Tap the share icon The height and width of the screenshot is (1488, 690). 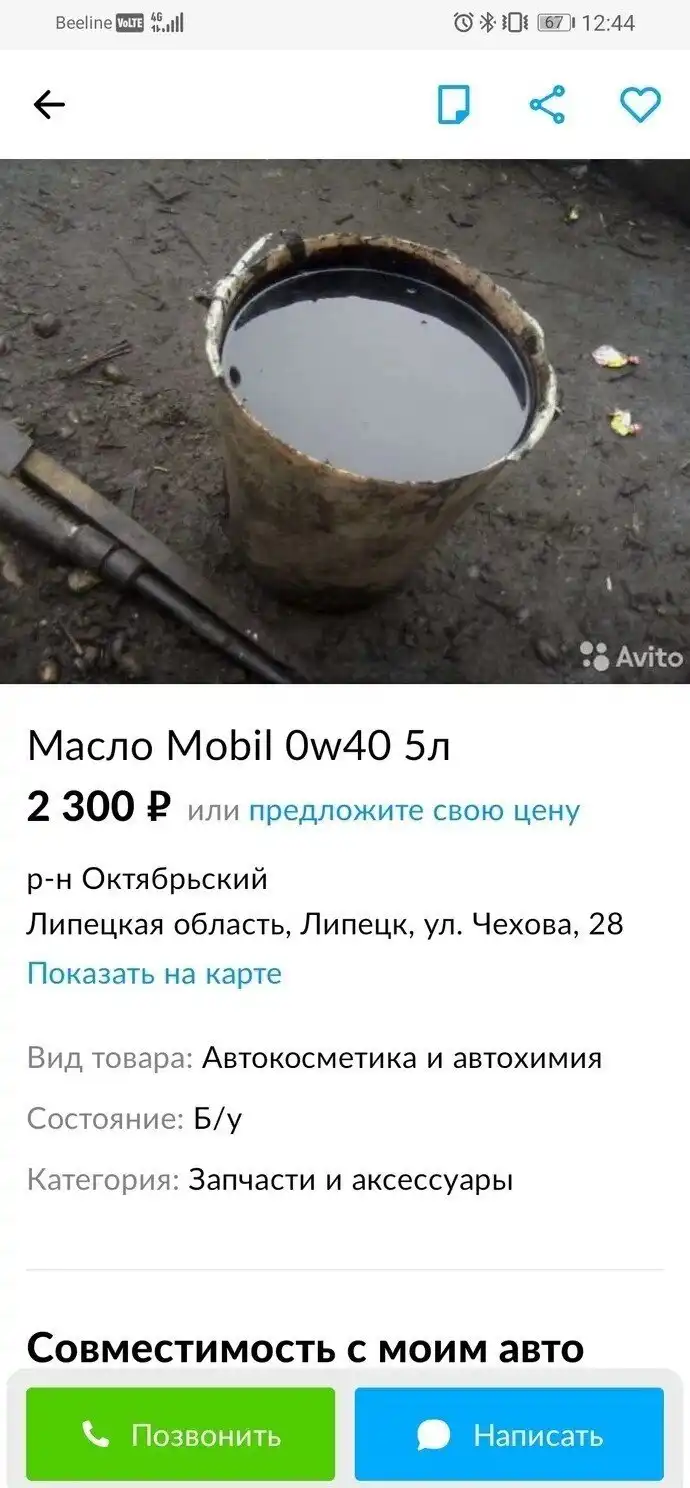point(547,104)
